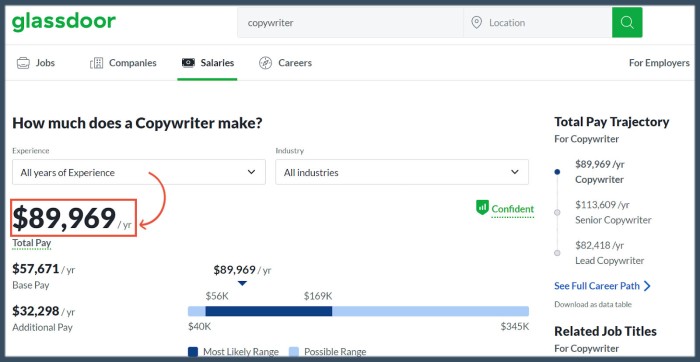This screenshot has height=362, width=700.
Task: Click the glassdoor logo
Action: [x=64, y=22]
